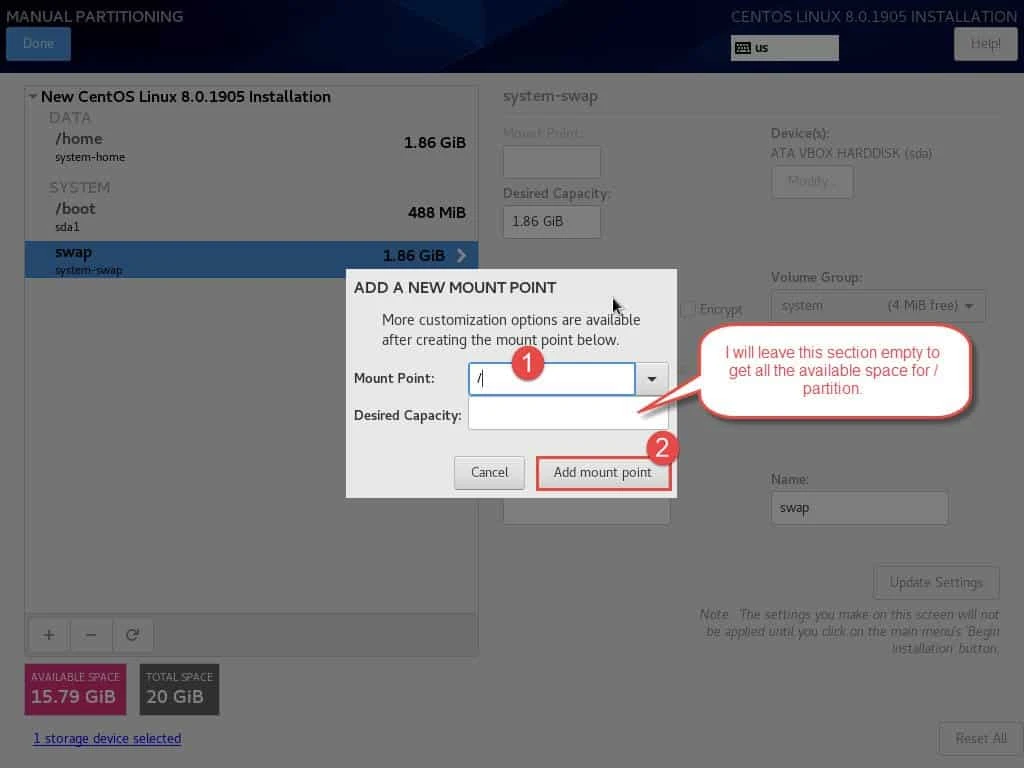1024x768 pixels.
Task: Rescan disks with the refresh icon
Action: click(x=134, y=635)
